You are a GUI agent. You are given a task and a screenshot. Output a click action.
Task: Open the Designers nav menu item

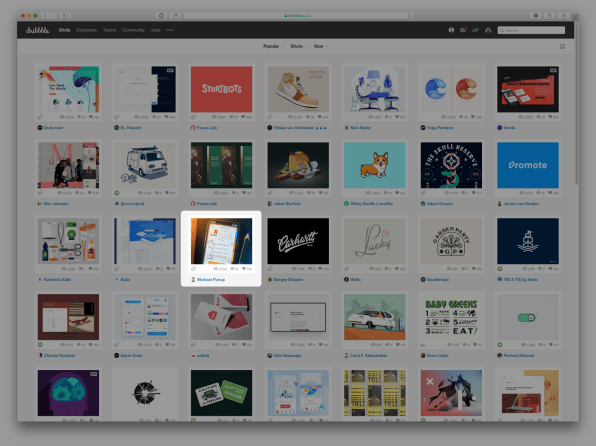pos(86,30)
